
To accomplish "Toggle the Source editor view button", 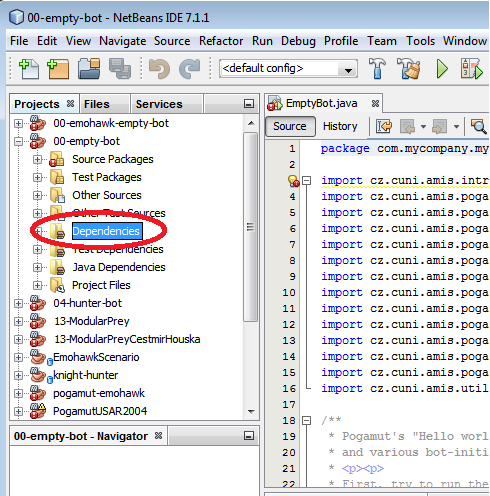I will (x=290, y=127).
